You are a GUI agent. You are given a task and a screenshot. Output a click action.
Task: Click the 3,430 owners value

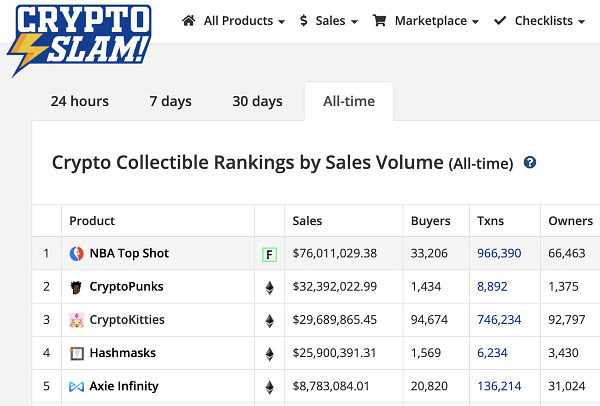click(563, 353)
